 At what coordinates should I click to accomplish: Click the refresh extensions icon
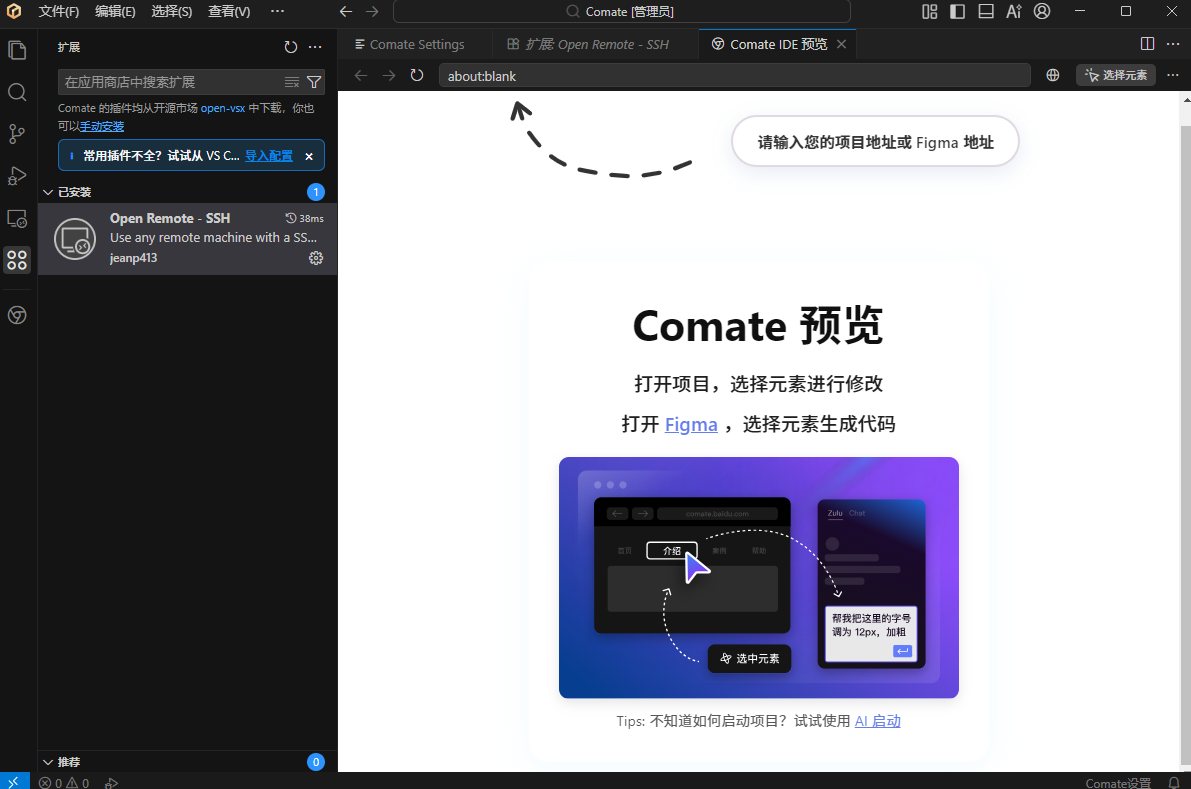point(291,47)
